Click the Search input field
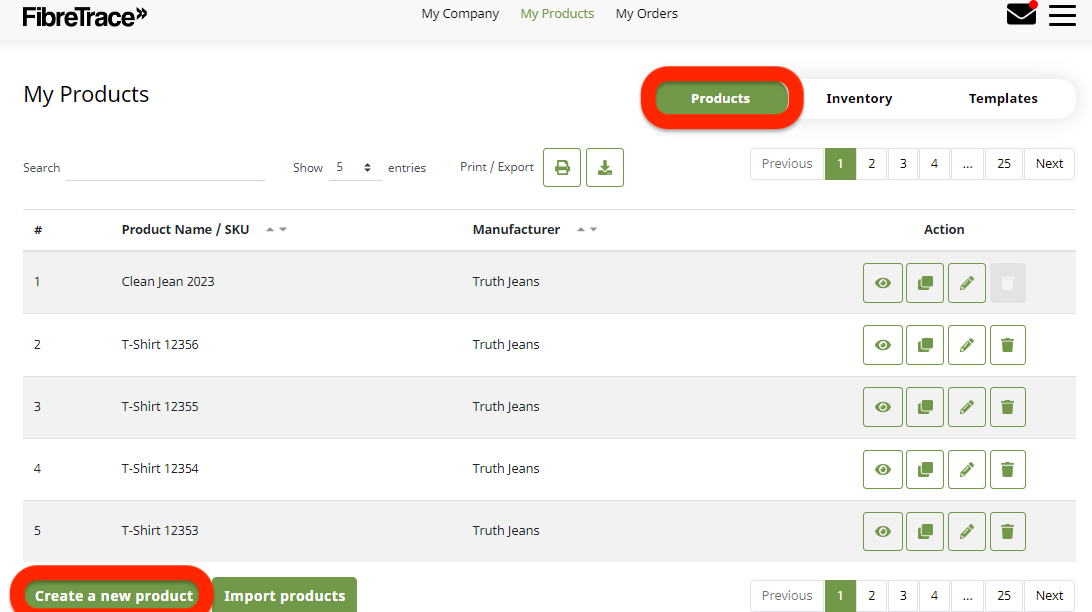Screen dimensions: 1092x612 [x=165, y=168]
